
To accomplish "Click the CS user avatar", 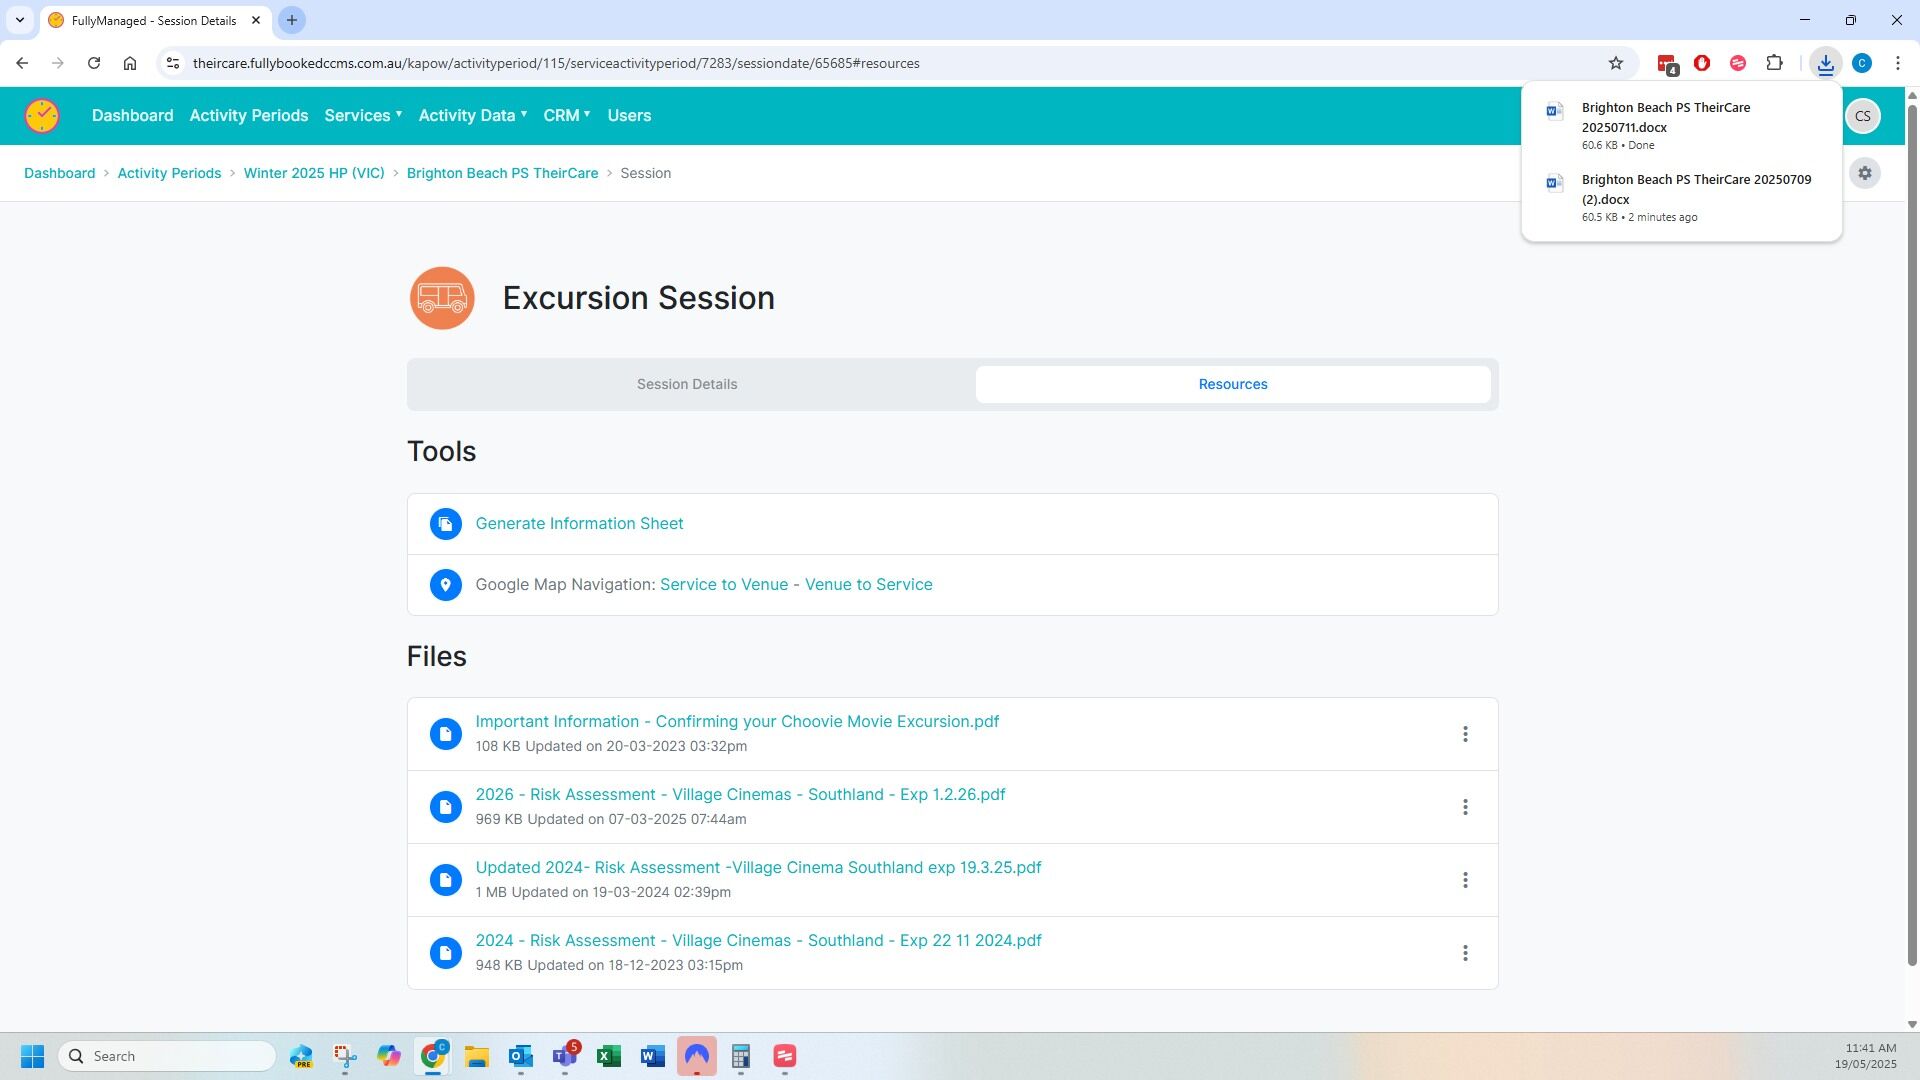I will pos(1862,116).
